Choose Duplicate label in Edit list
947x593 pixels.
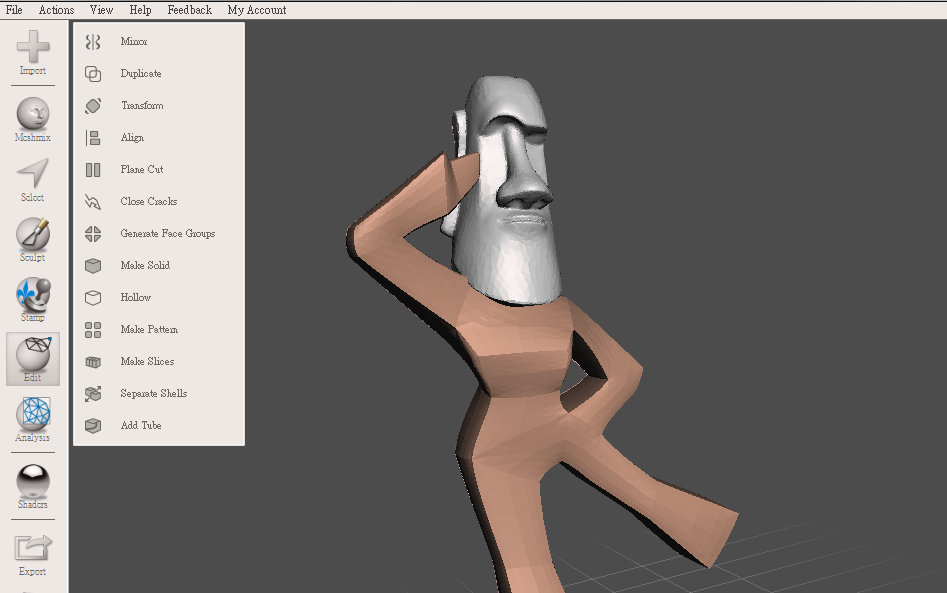[x=141, y=74]
